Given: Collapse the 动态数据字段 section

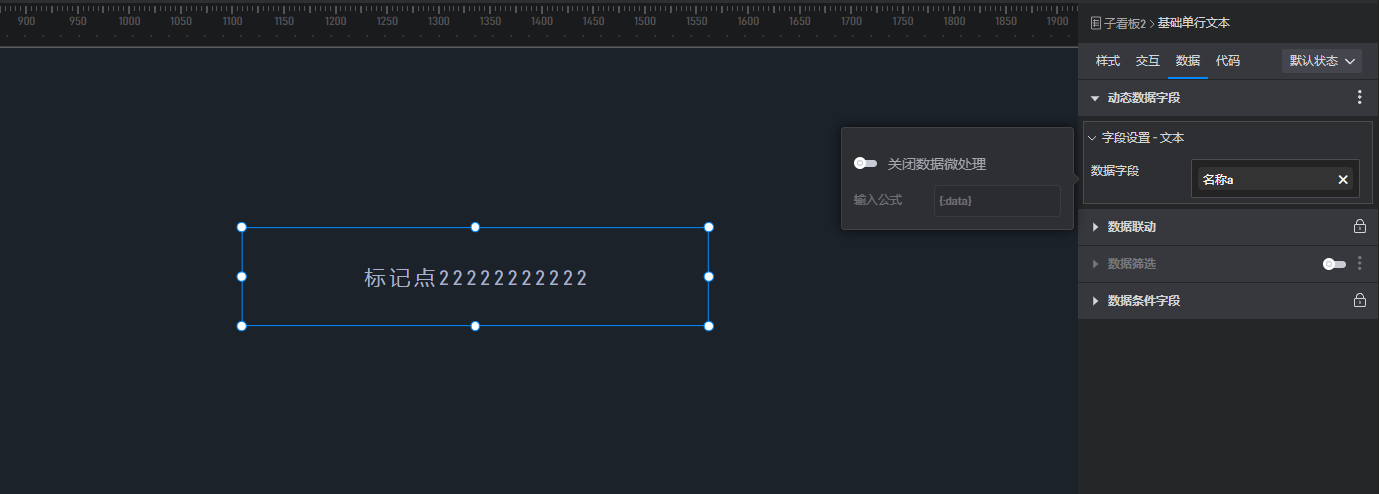Looking at the screenshot, I should coord(1095,98).
